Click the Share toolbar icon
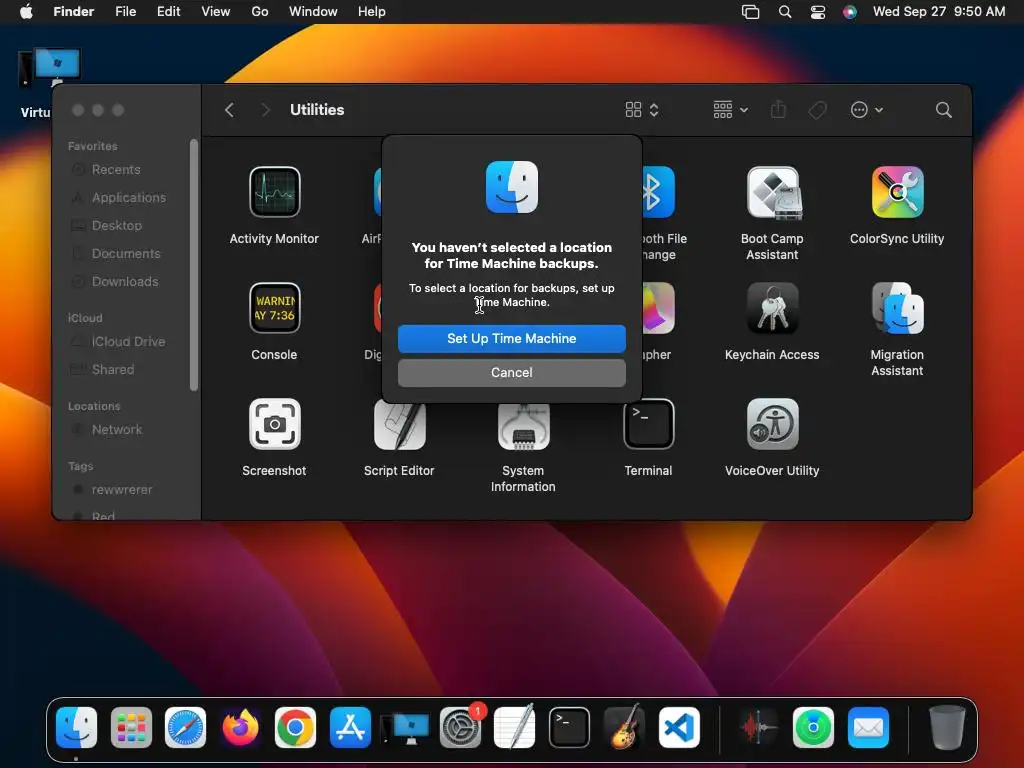The width and height of the screenshot is (1024, 768). [x=778, y=110]
